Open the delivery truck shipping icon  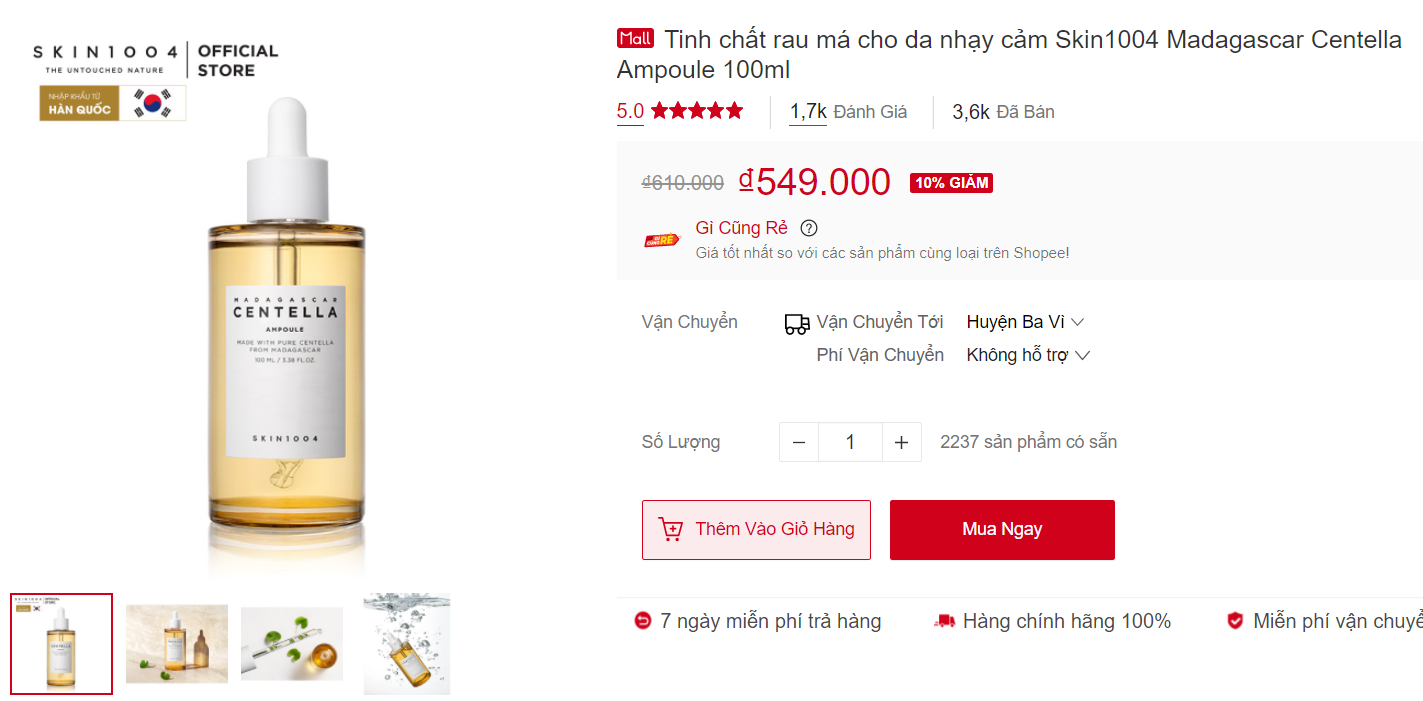coord(796,321)
